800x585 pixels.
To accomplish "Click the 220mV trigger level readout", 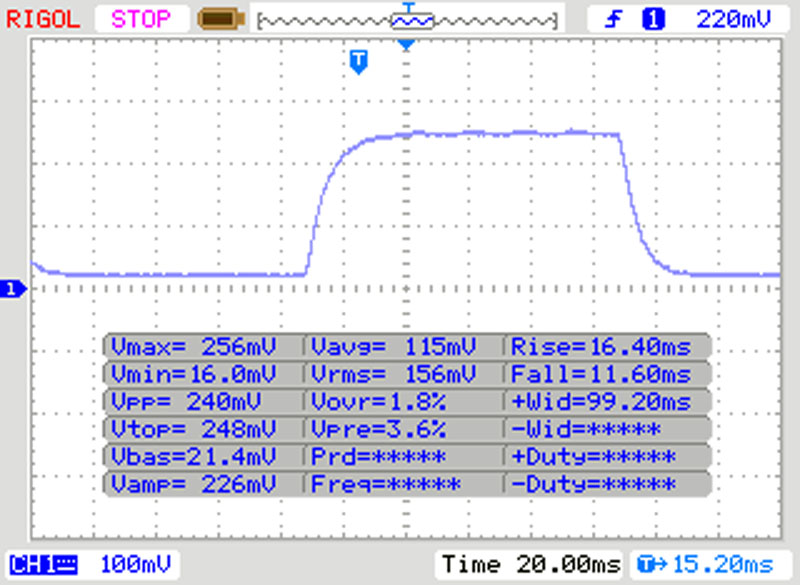I will tap(734, 20).
